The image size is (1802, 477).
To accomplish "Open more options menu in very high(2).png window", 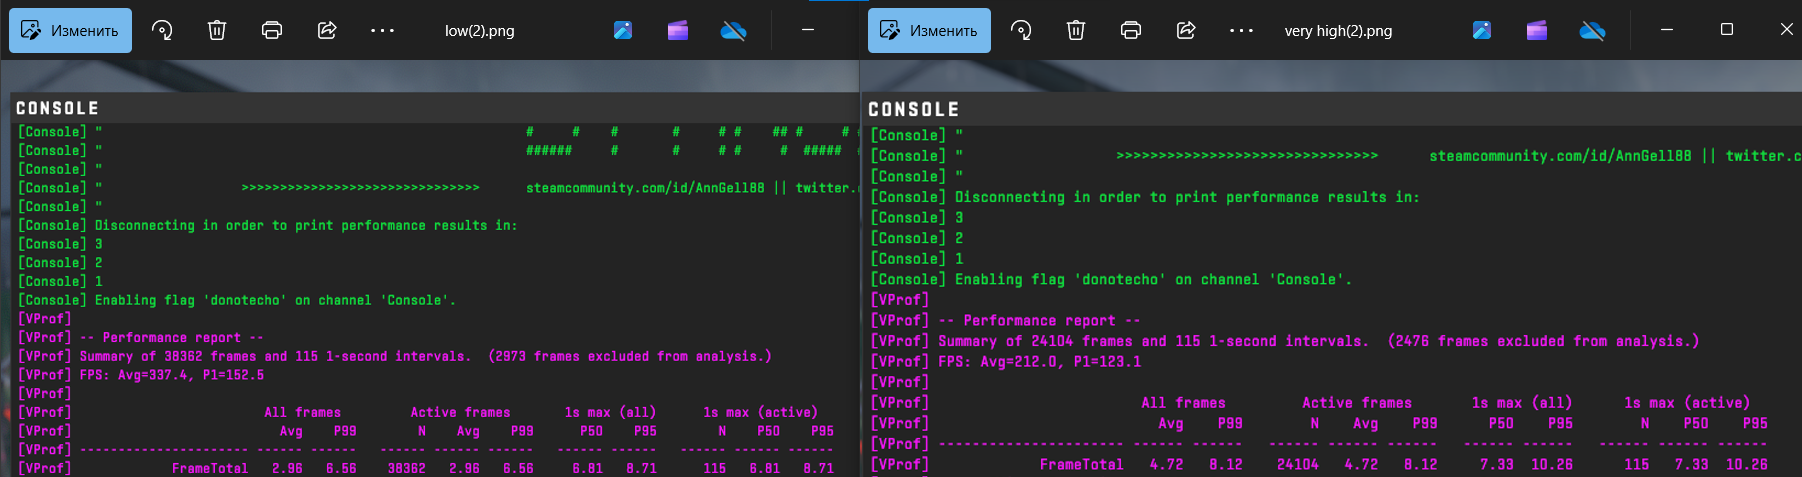I will point(1241,30).
